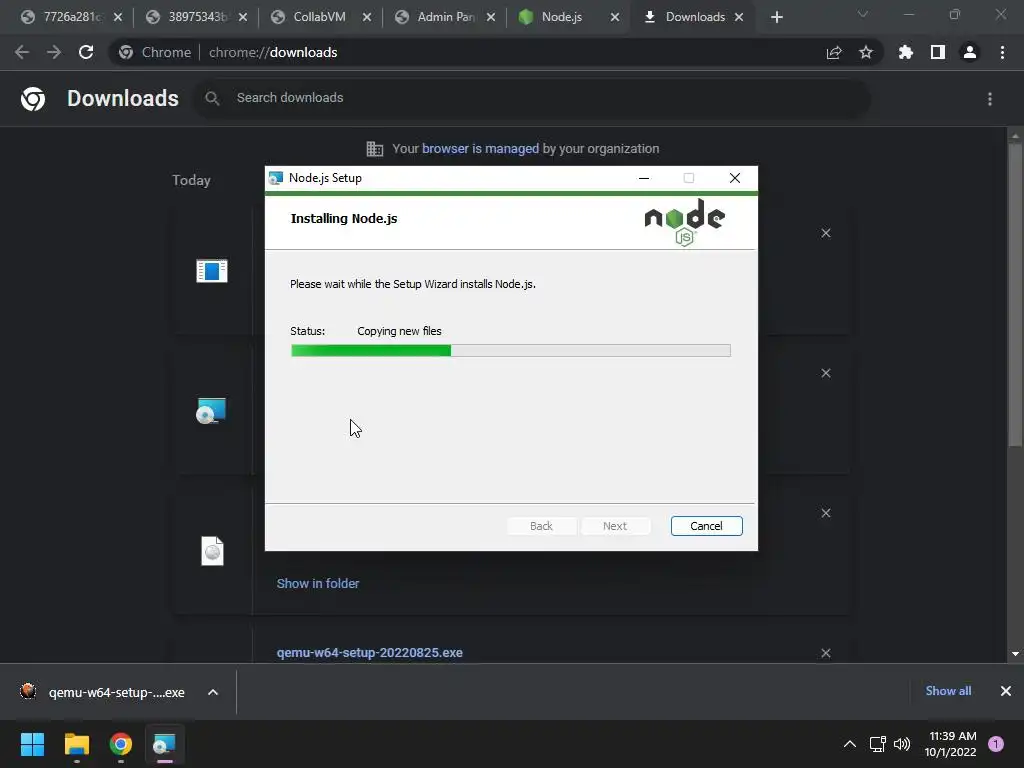1024x768 pixels.
Task: Open the volume control in the tray
Action: tap(902, 744)
